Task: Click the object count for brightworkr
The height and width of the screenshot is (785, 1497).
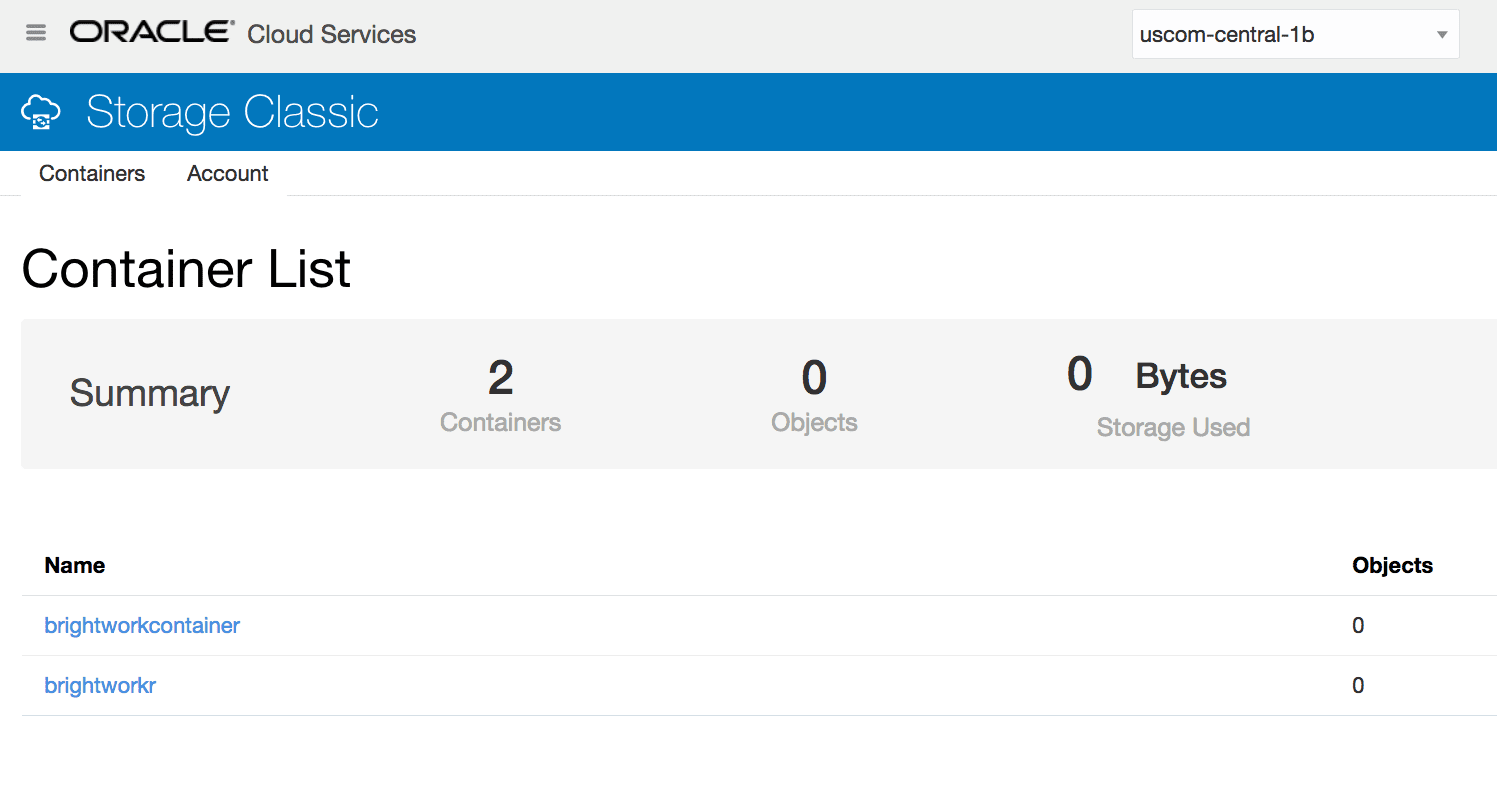Action: 1358,686
